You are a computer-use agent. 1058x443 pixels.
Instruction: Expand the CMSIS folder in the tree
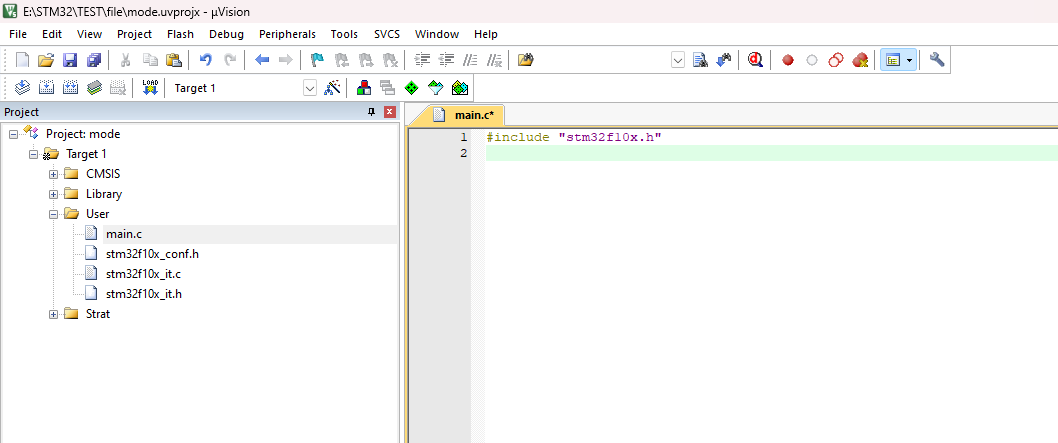[54, 174]
